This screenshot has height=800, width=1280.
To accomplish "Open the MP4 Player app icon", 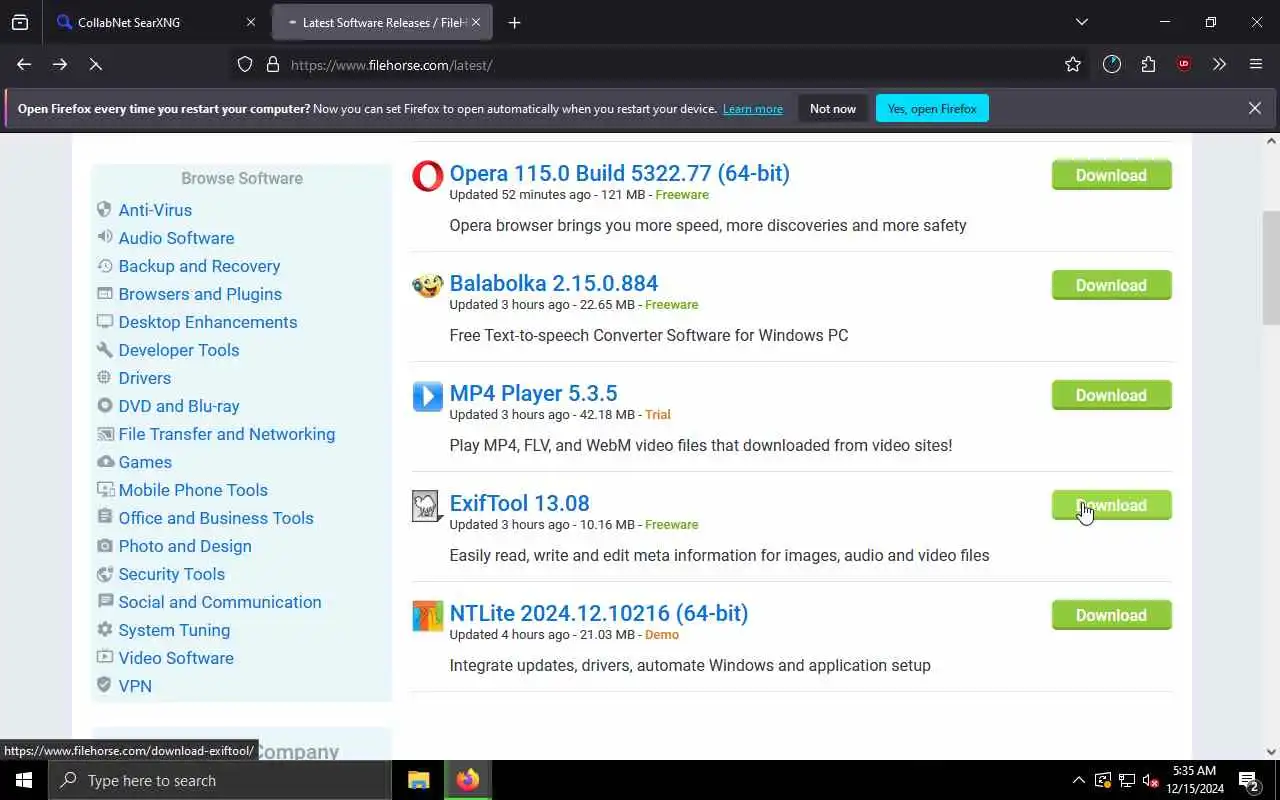I will (427, 396).
